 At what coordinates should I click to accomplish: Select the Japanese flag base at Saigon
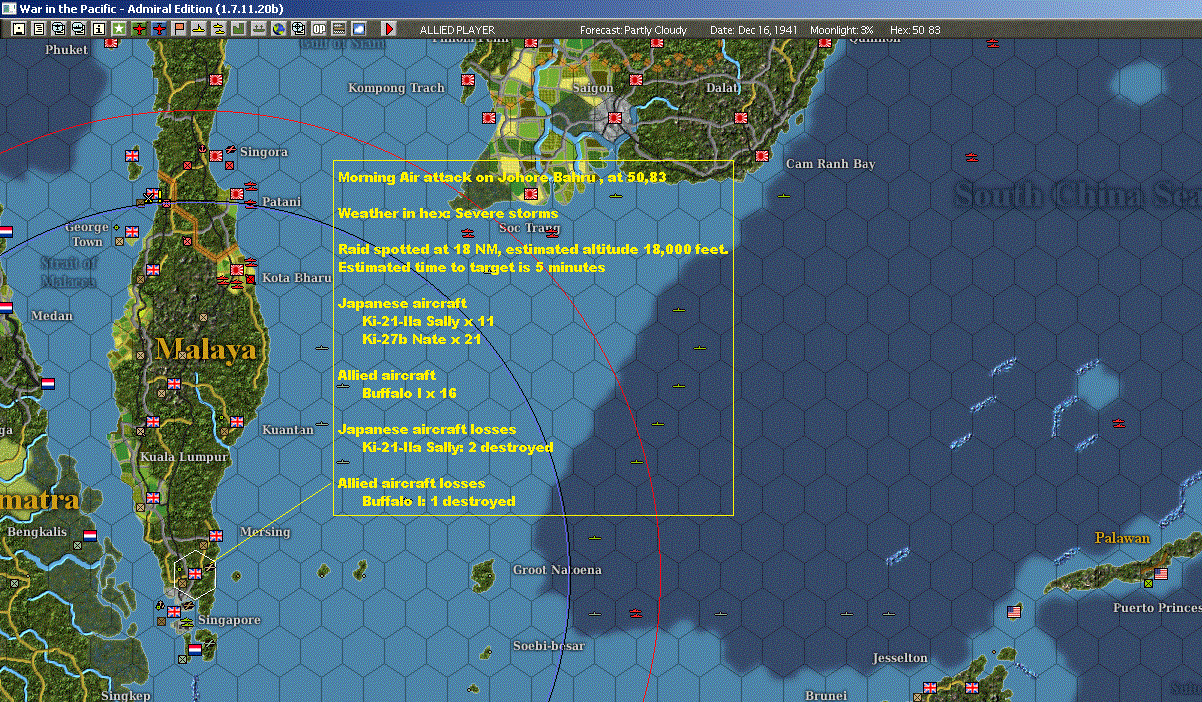click(x=616, y=119)
